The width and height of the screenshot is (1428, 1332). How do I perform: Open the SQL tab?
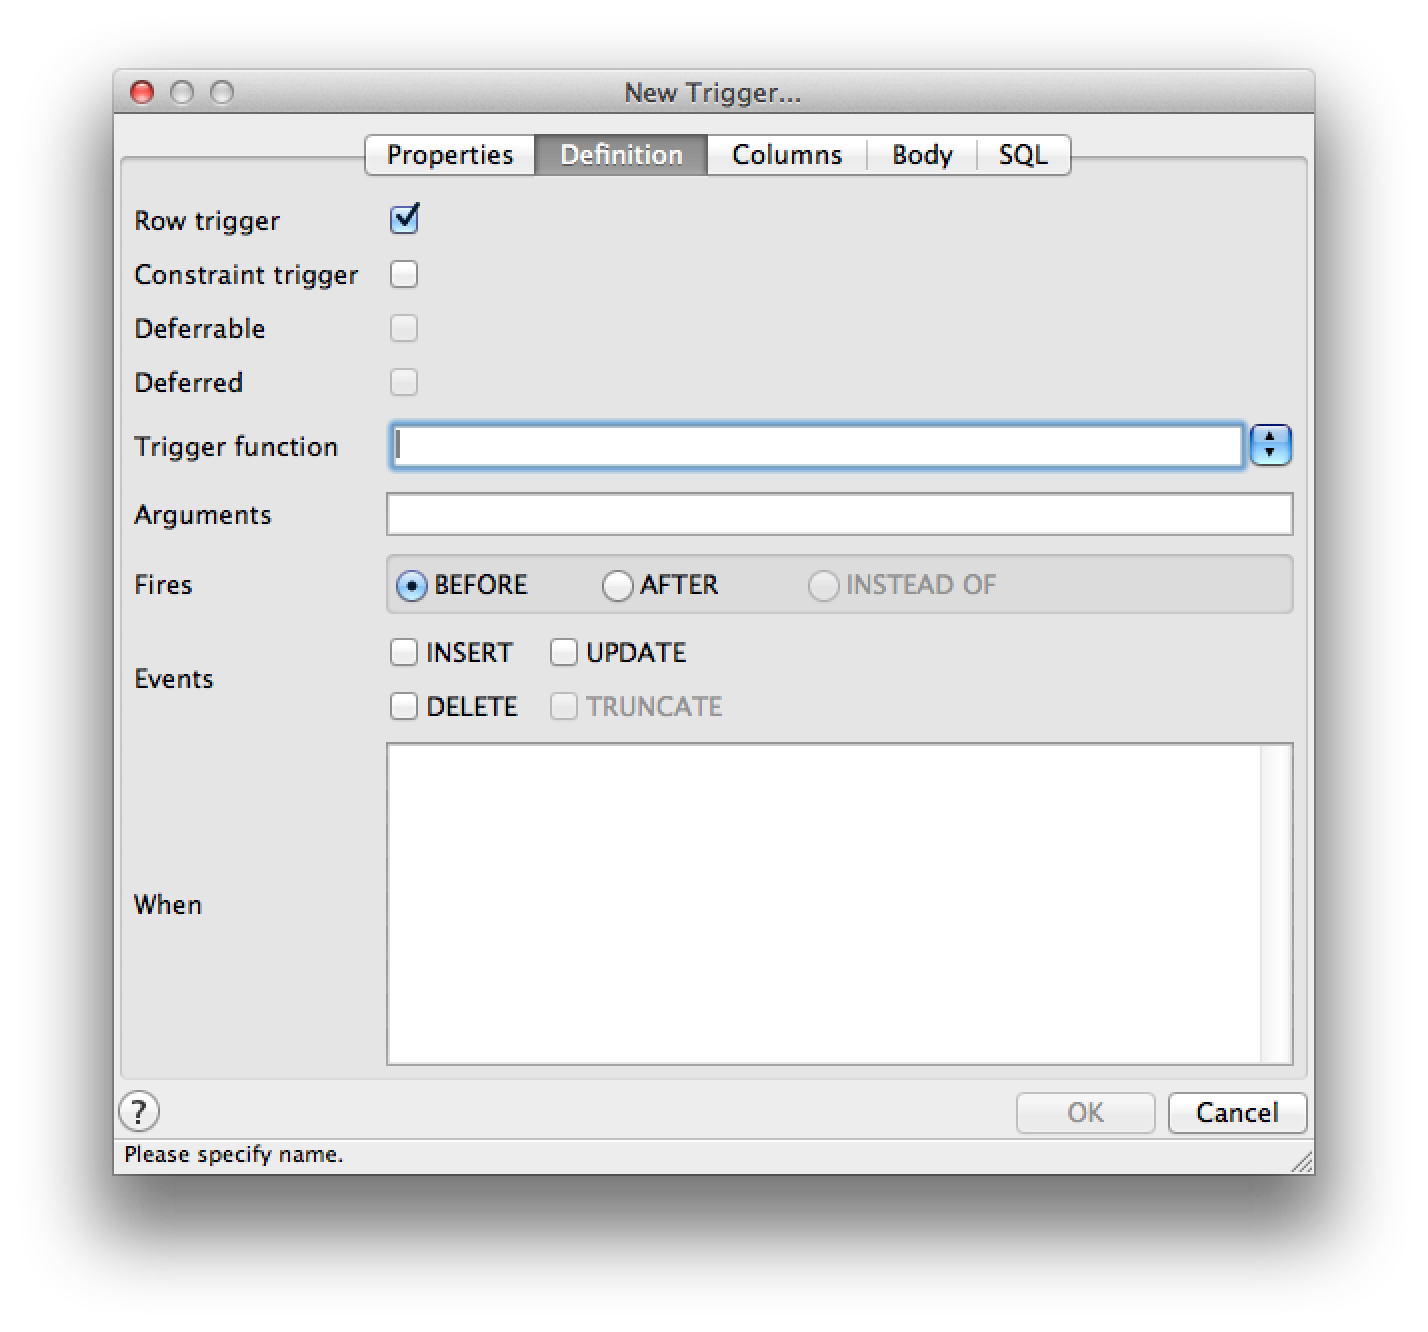(x=1023, y=155)
